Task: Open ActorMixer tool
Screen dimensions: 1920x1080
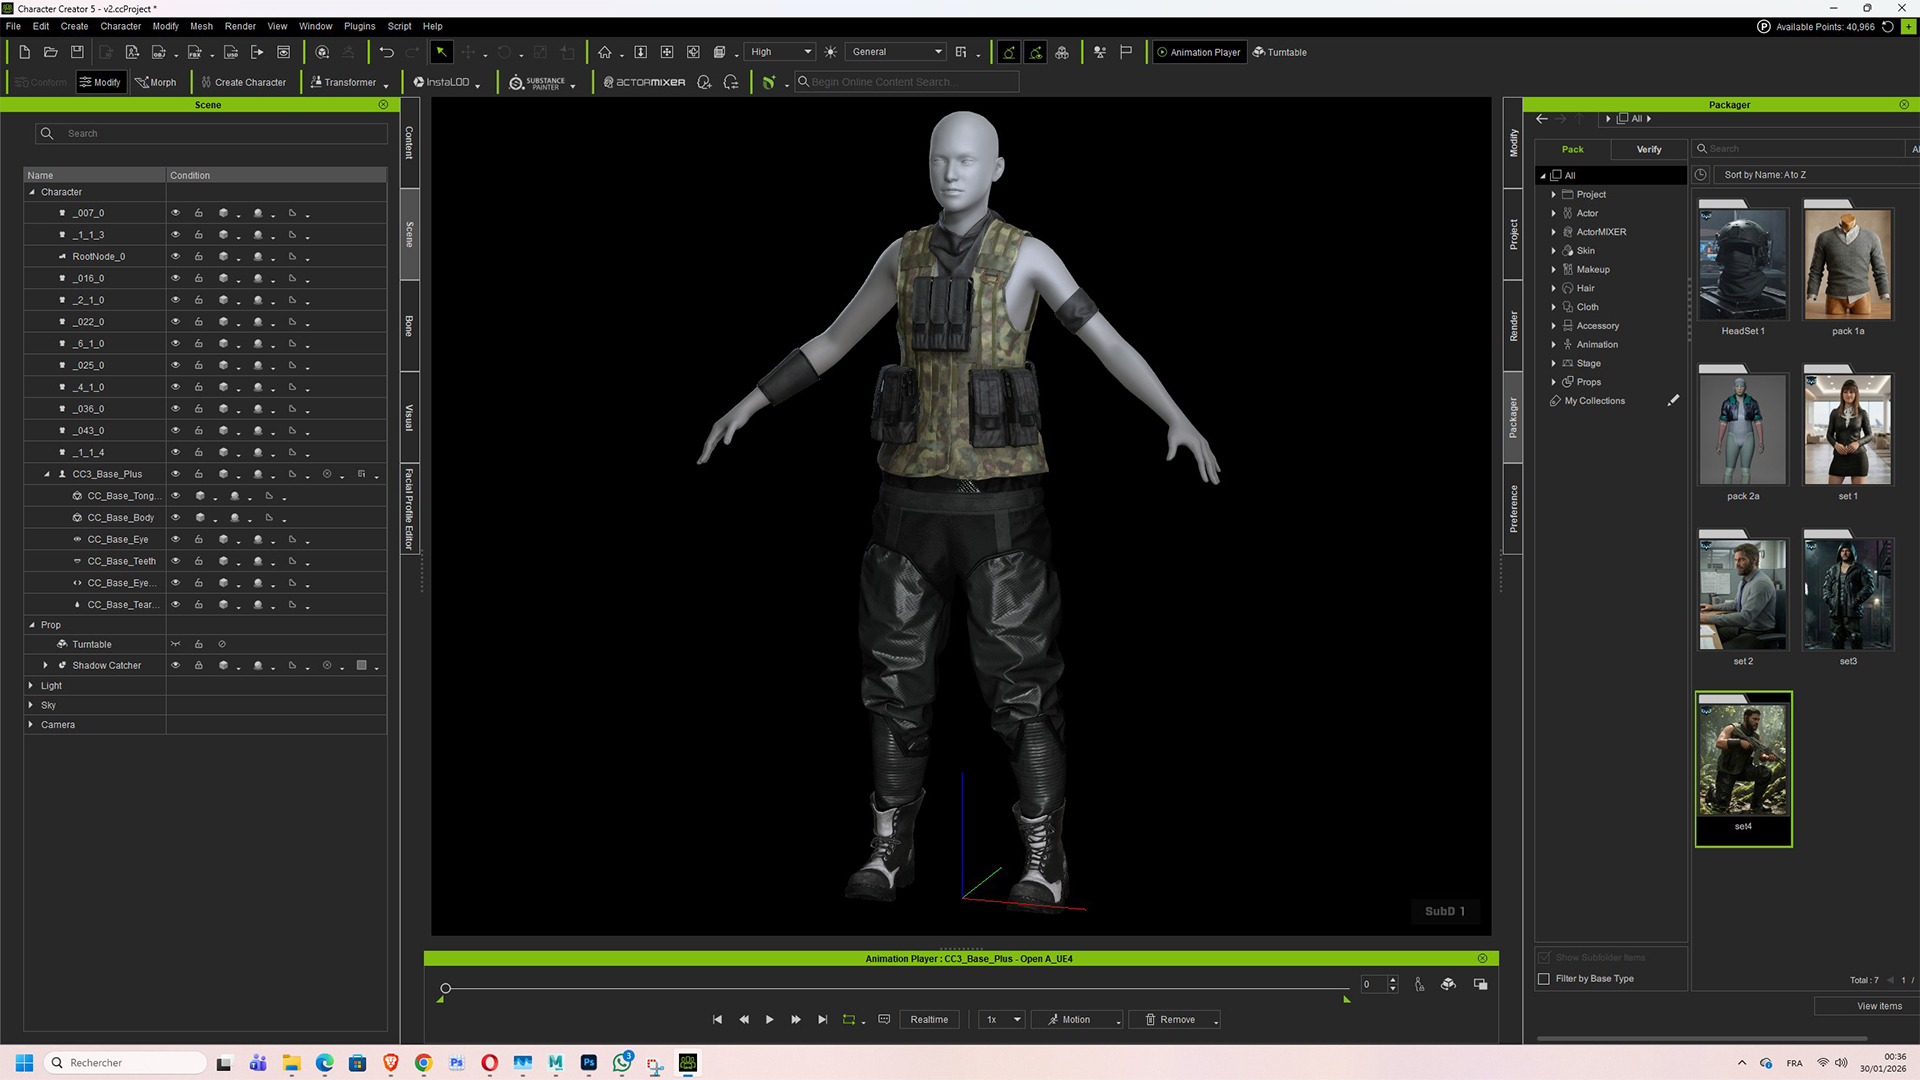Action: (x=644, y=83)
